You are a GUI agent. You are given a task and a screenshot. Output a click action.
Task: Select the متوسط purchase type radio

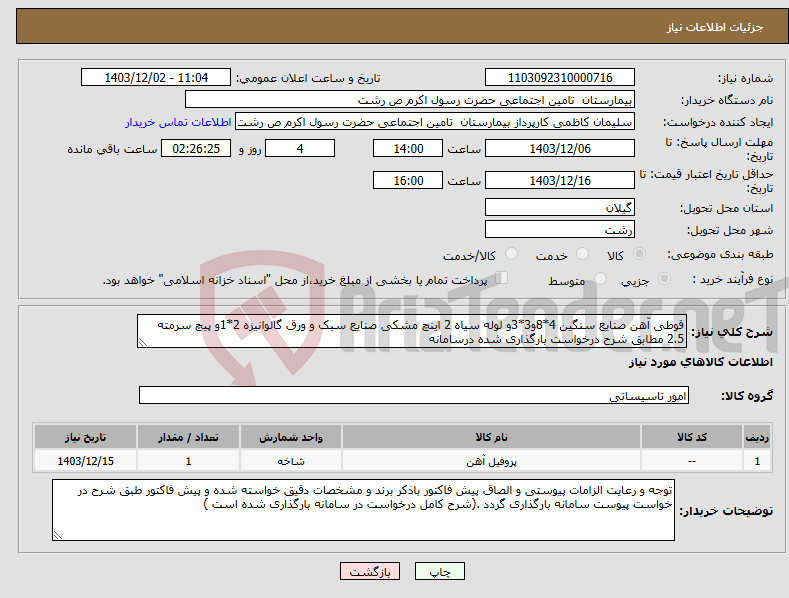[600, 278]
